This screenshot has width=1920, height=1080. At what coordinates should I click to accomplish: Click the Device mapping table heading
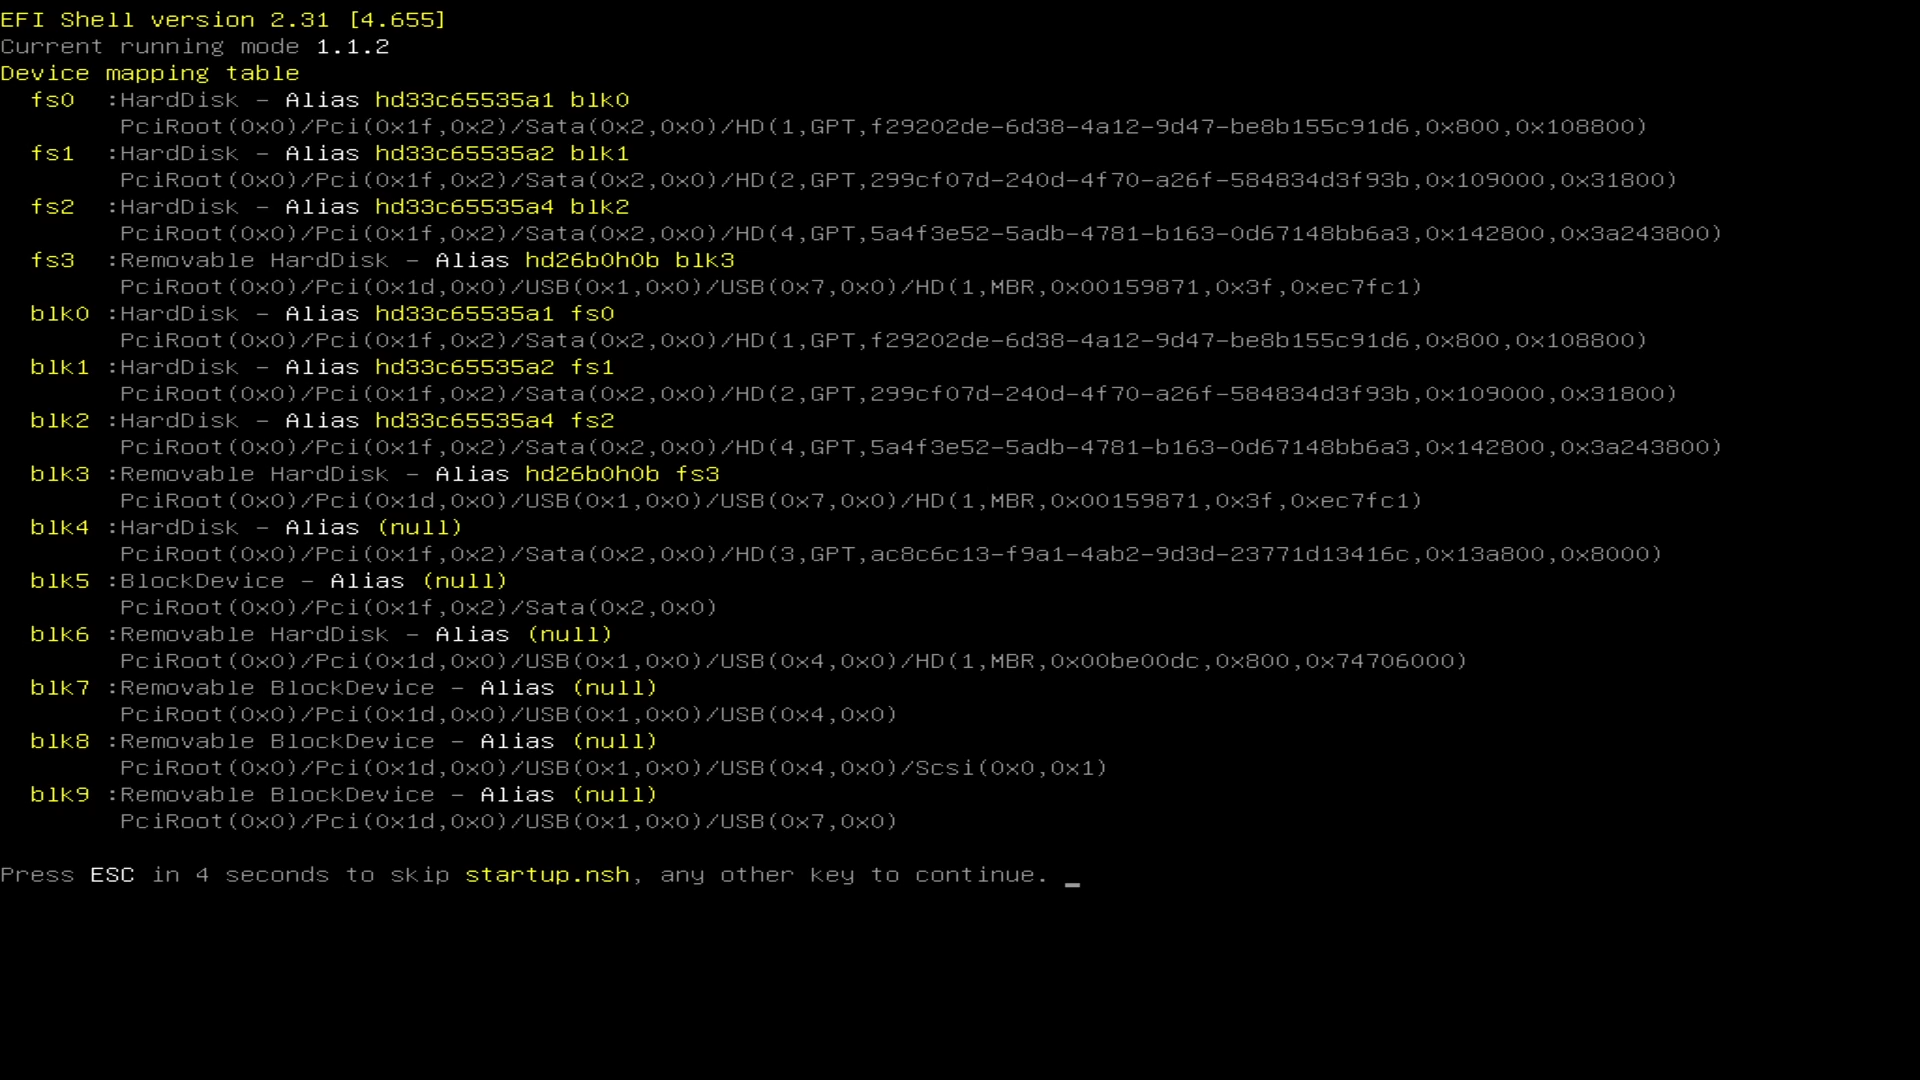pos(150,74)
